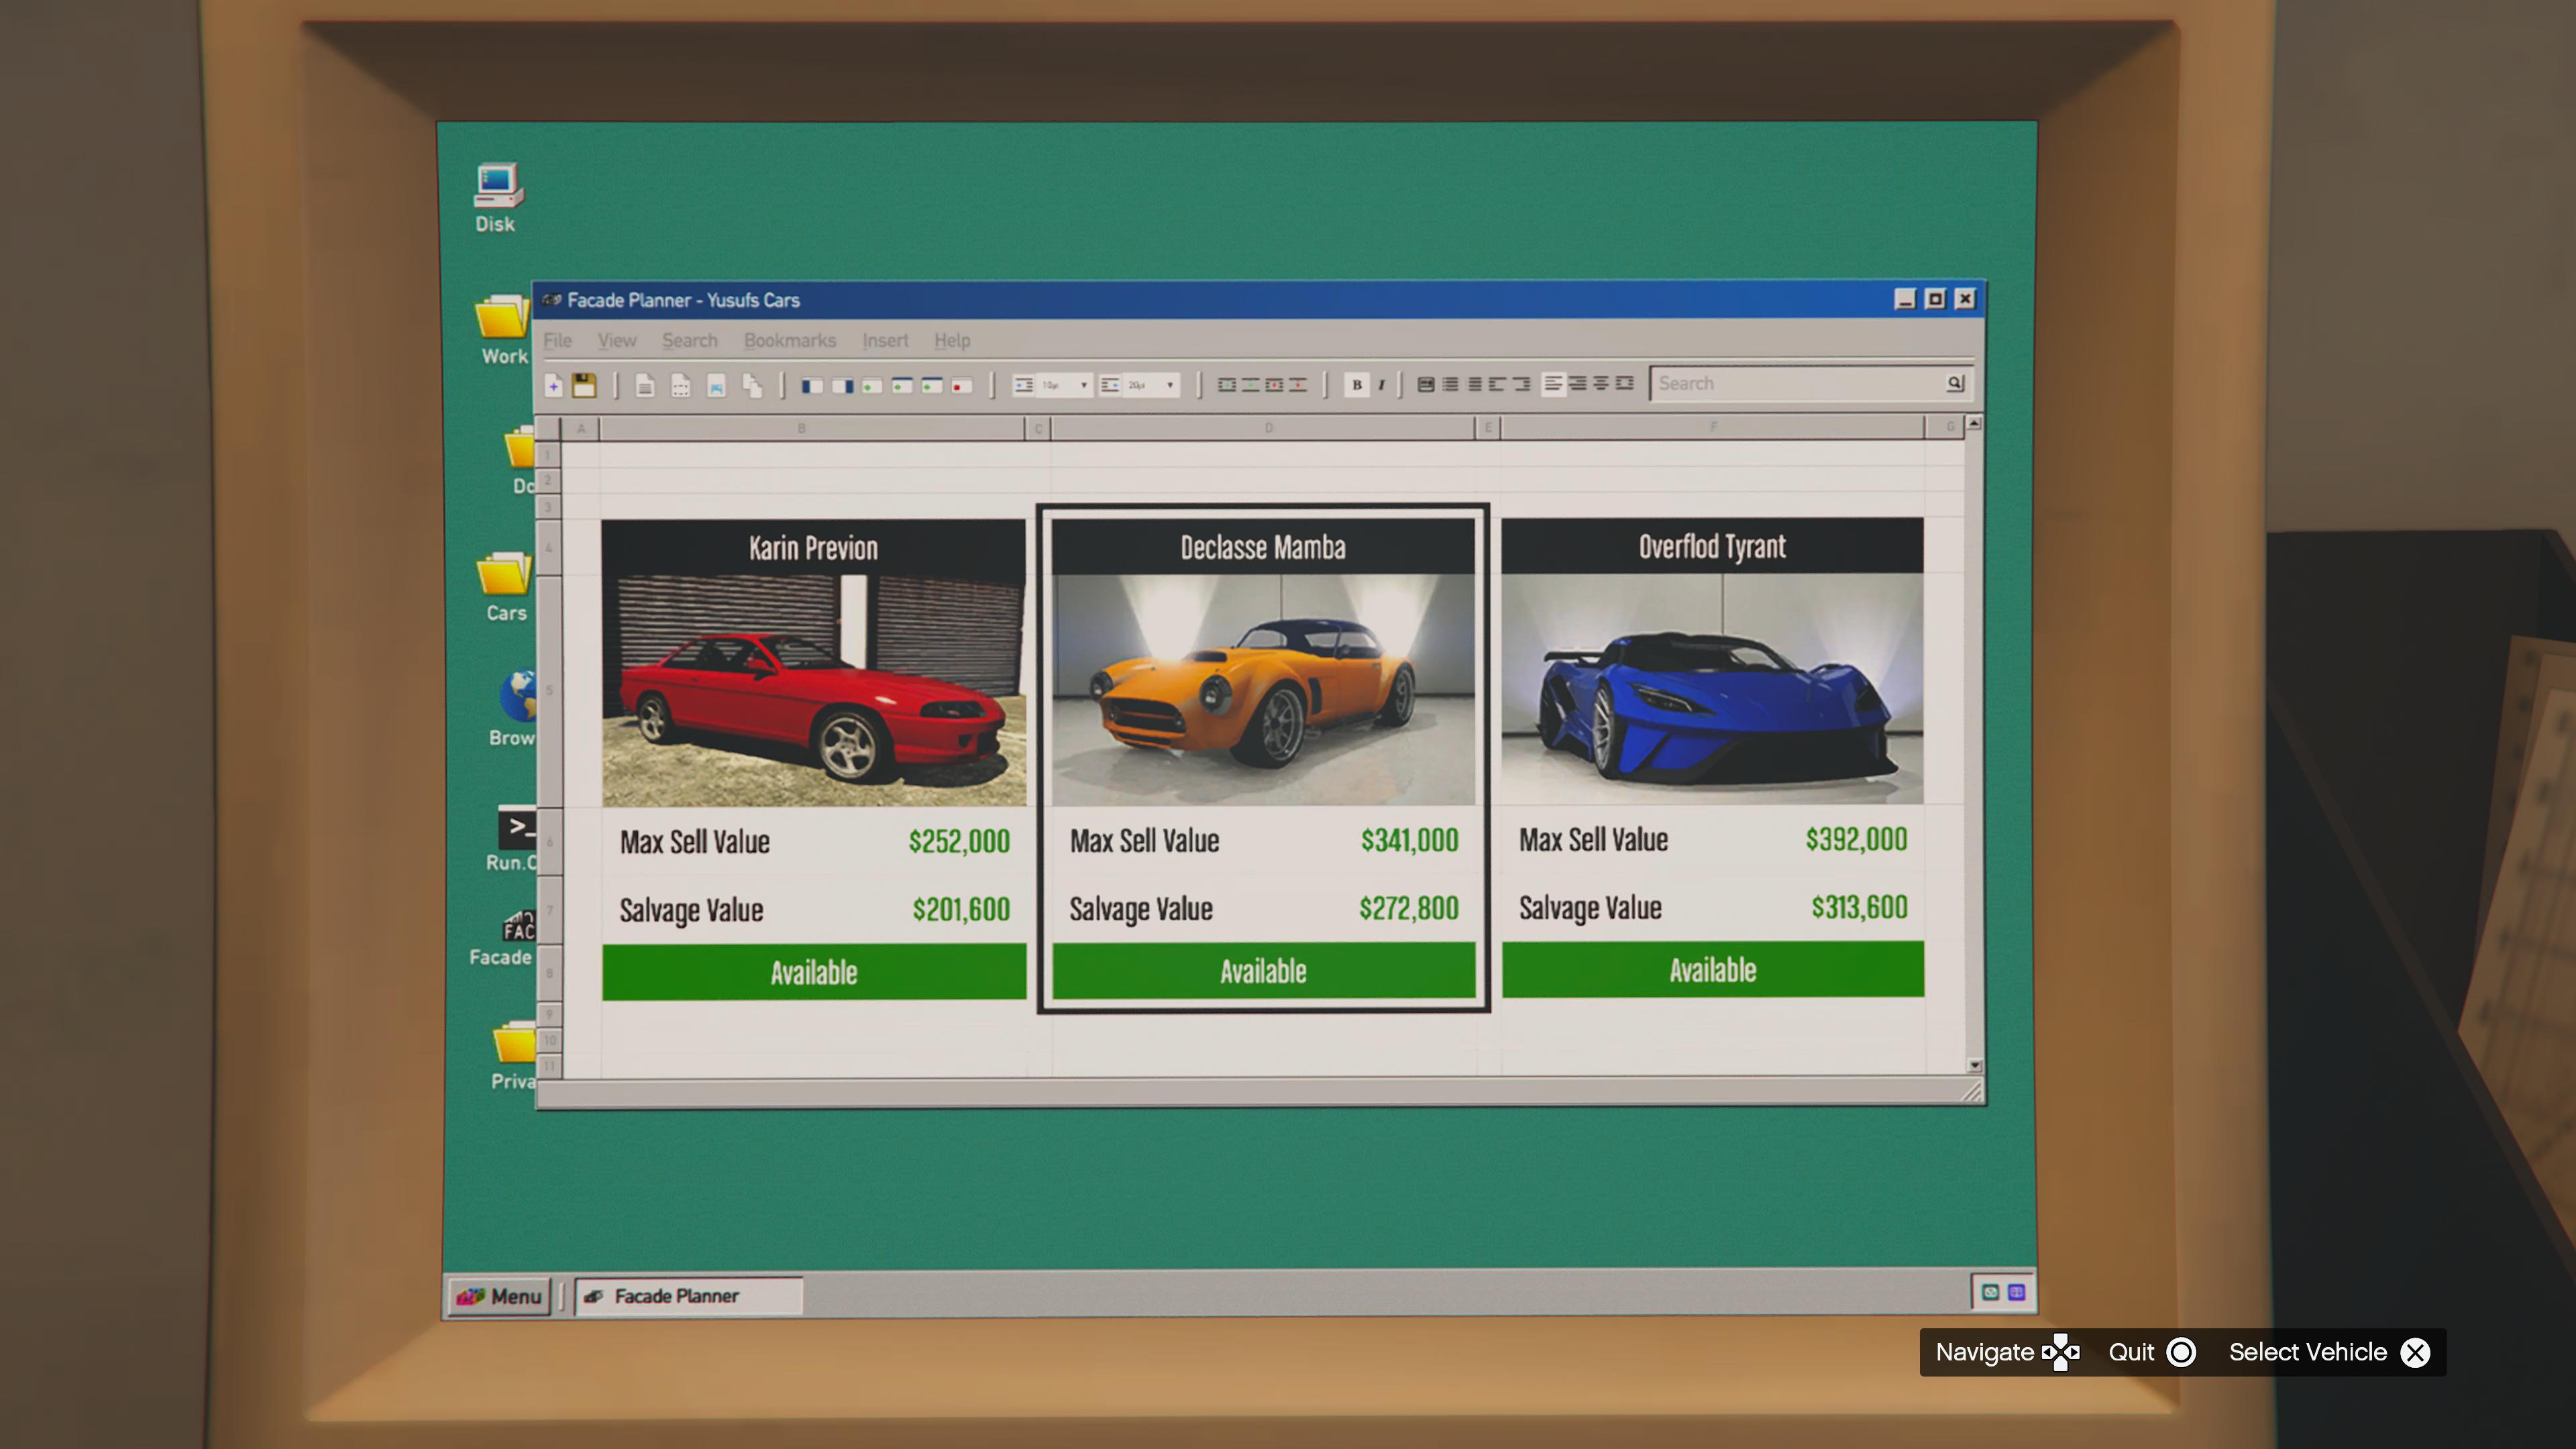The image size is (2576, 1449).
Task: Toggle bold formatting
Action: point(1357,384)
